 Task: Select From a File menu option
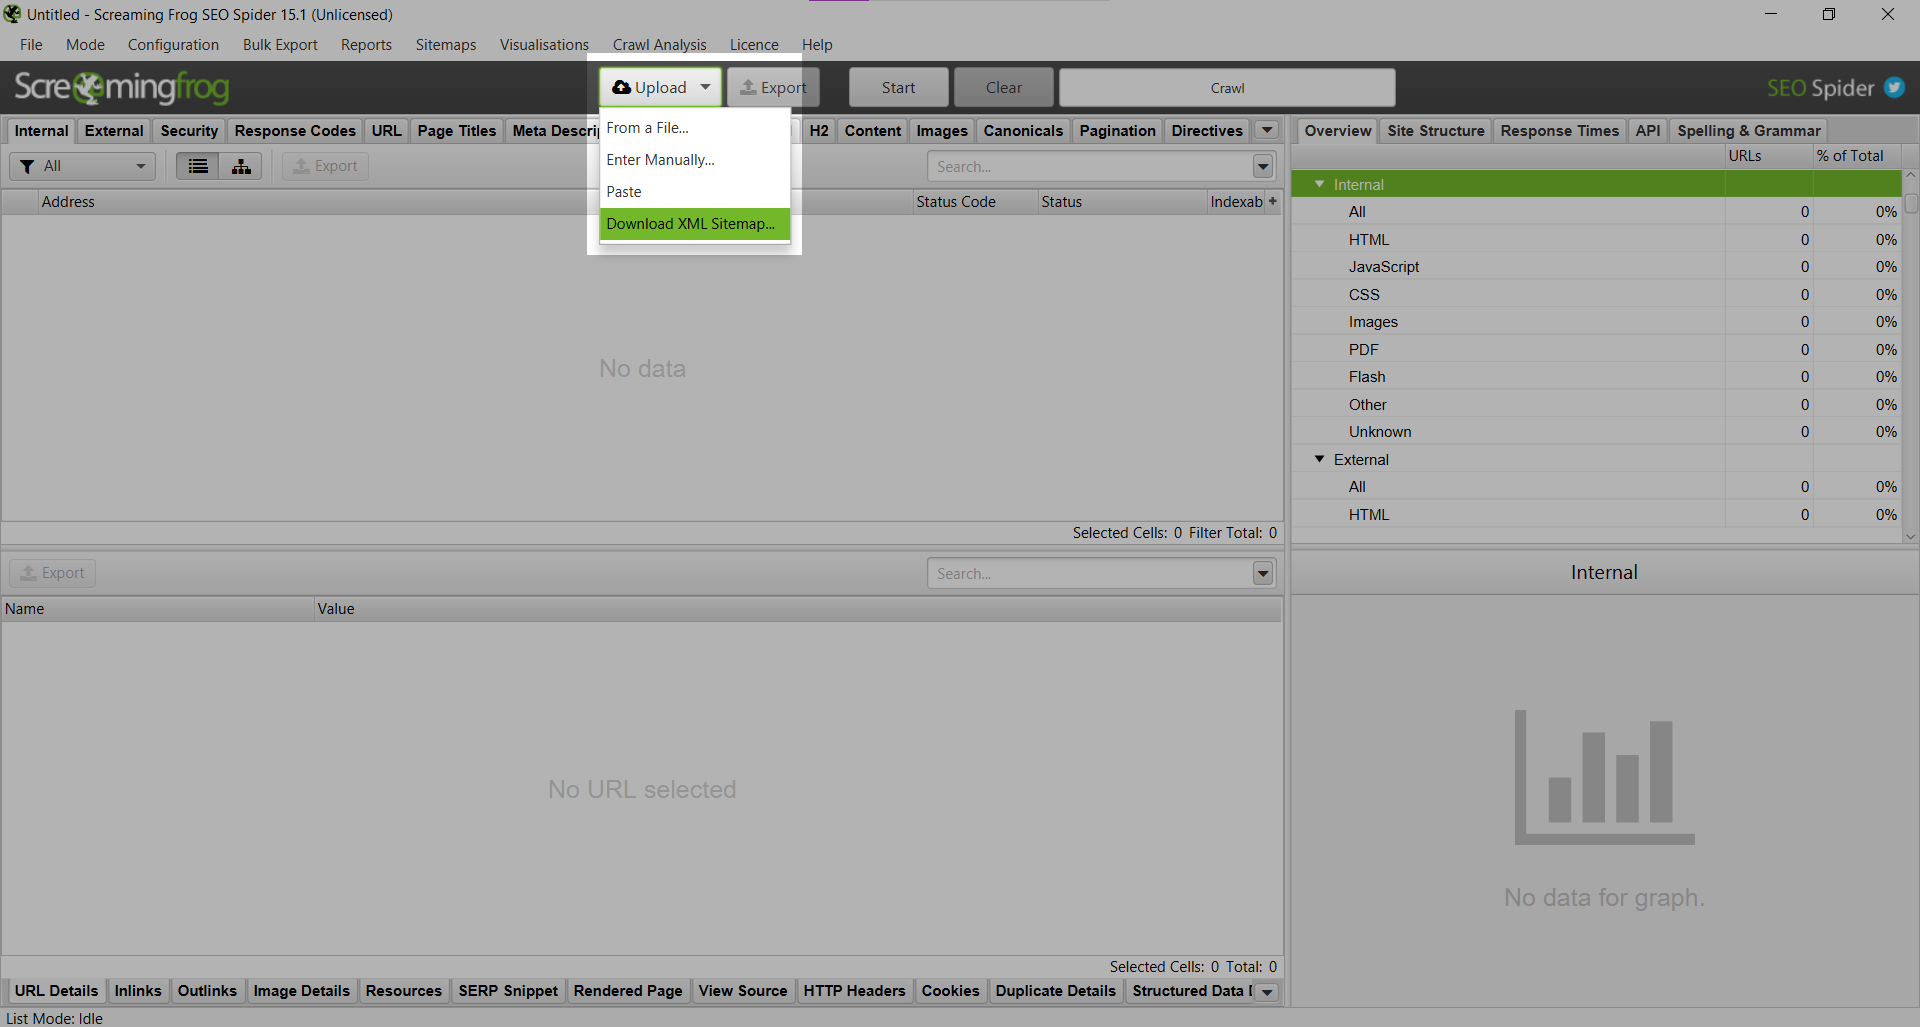tap(648, 128)
